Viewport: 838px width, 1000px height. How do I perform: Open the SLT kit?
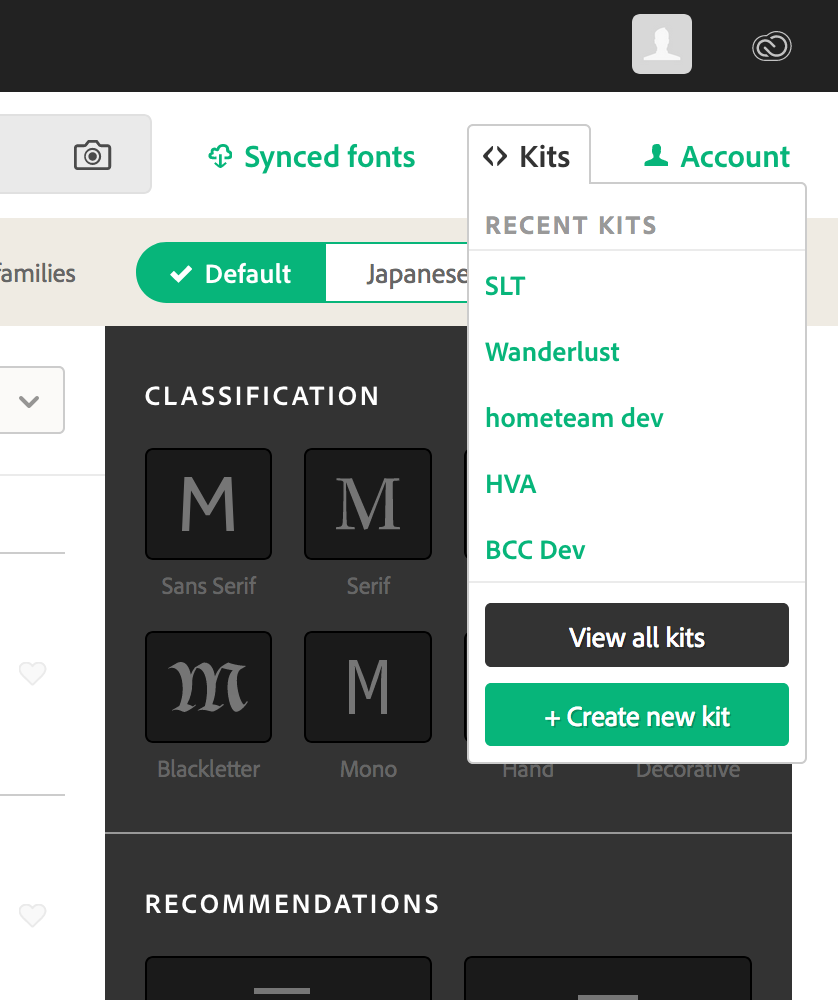(x=505, y=286)
